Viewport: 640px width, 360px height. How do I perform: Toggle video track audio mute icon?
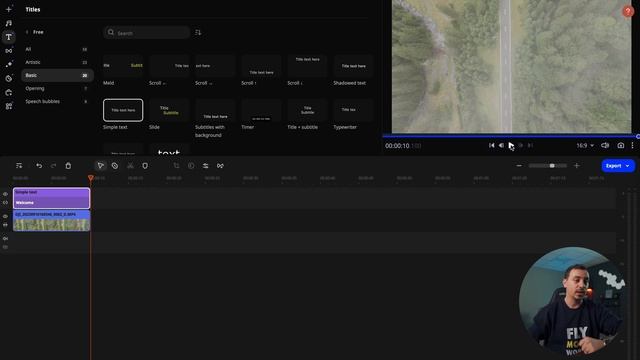(x=5, y=225)
